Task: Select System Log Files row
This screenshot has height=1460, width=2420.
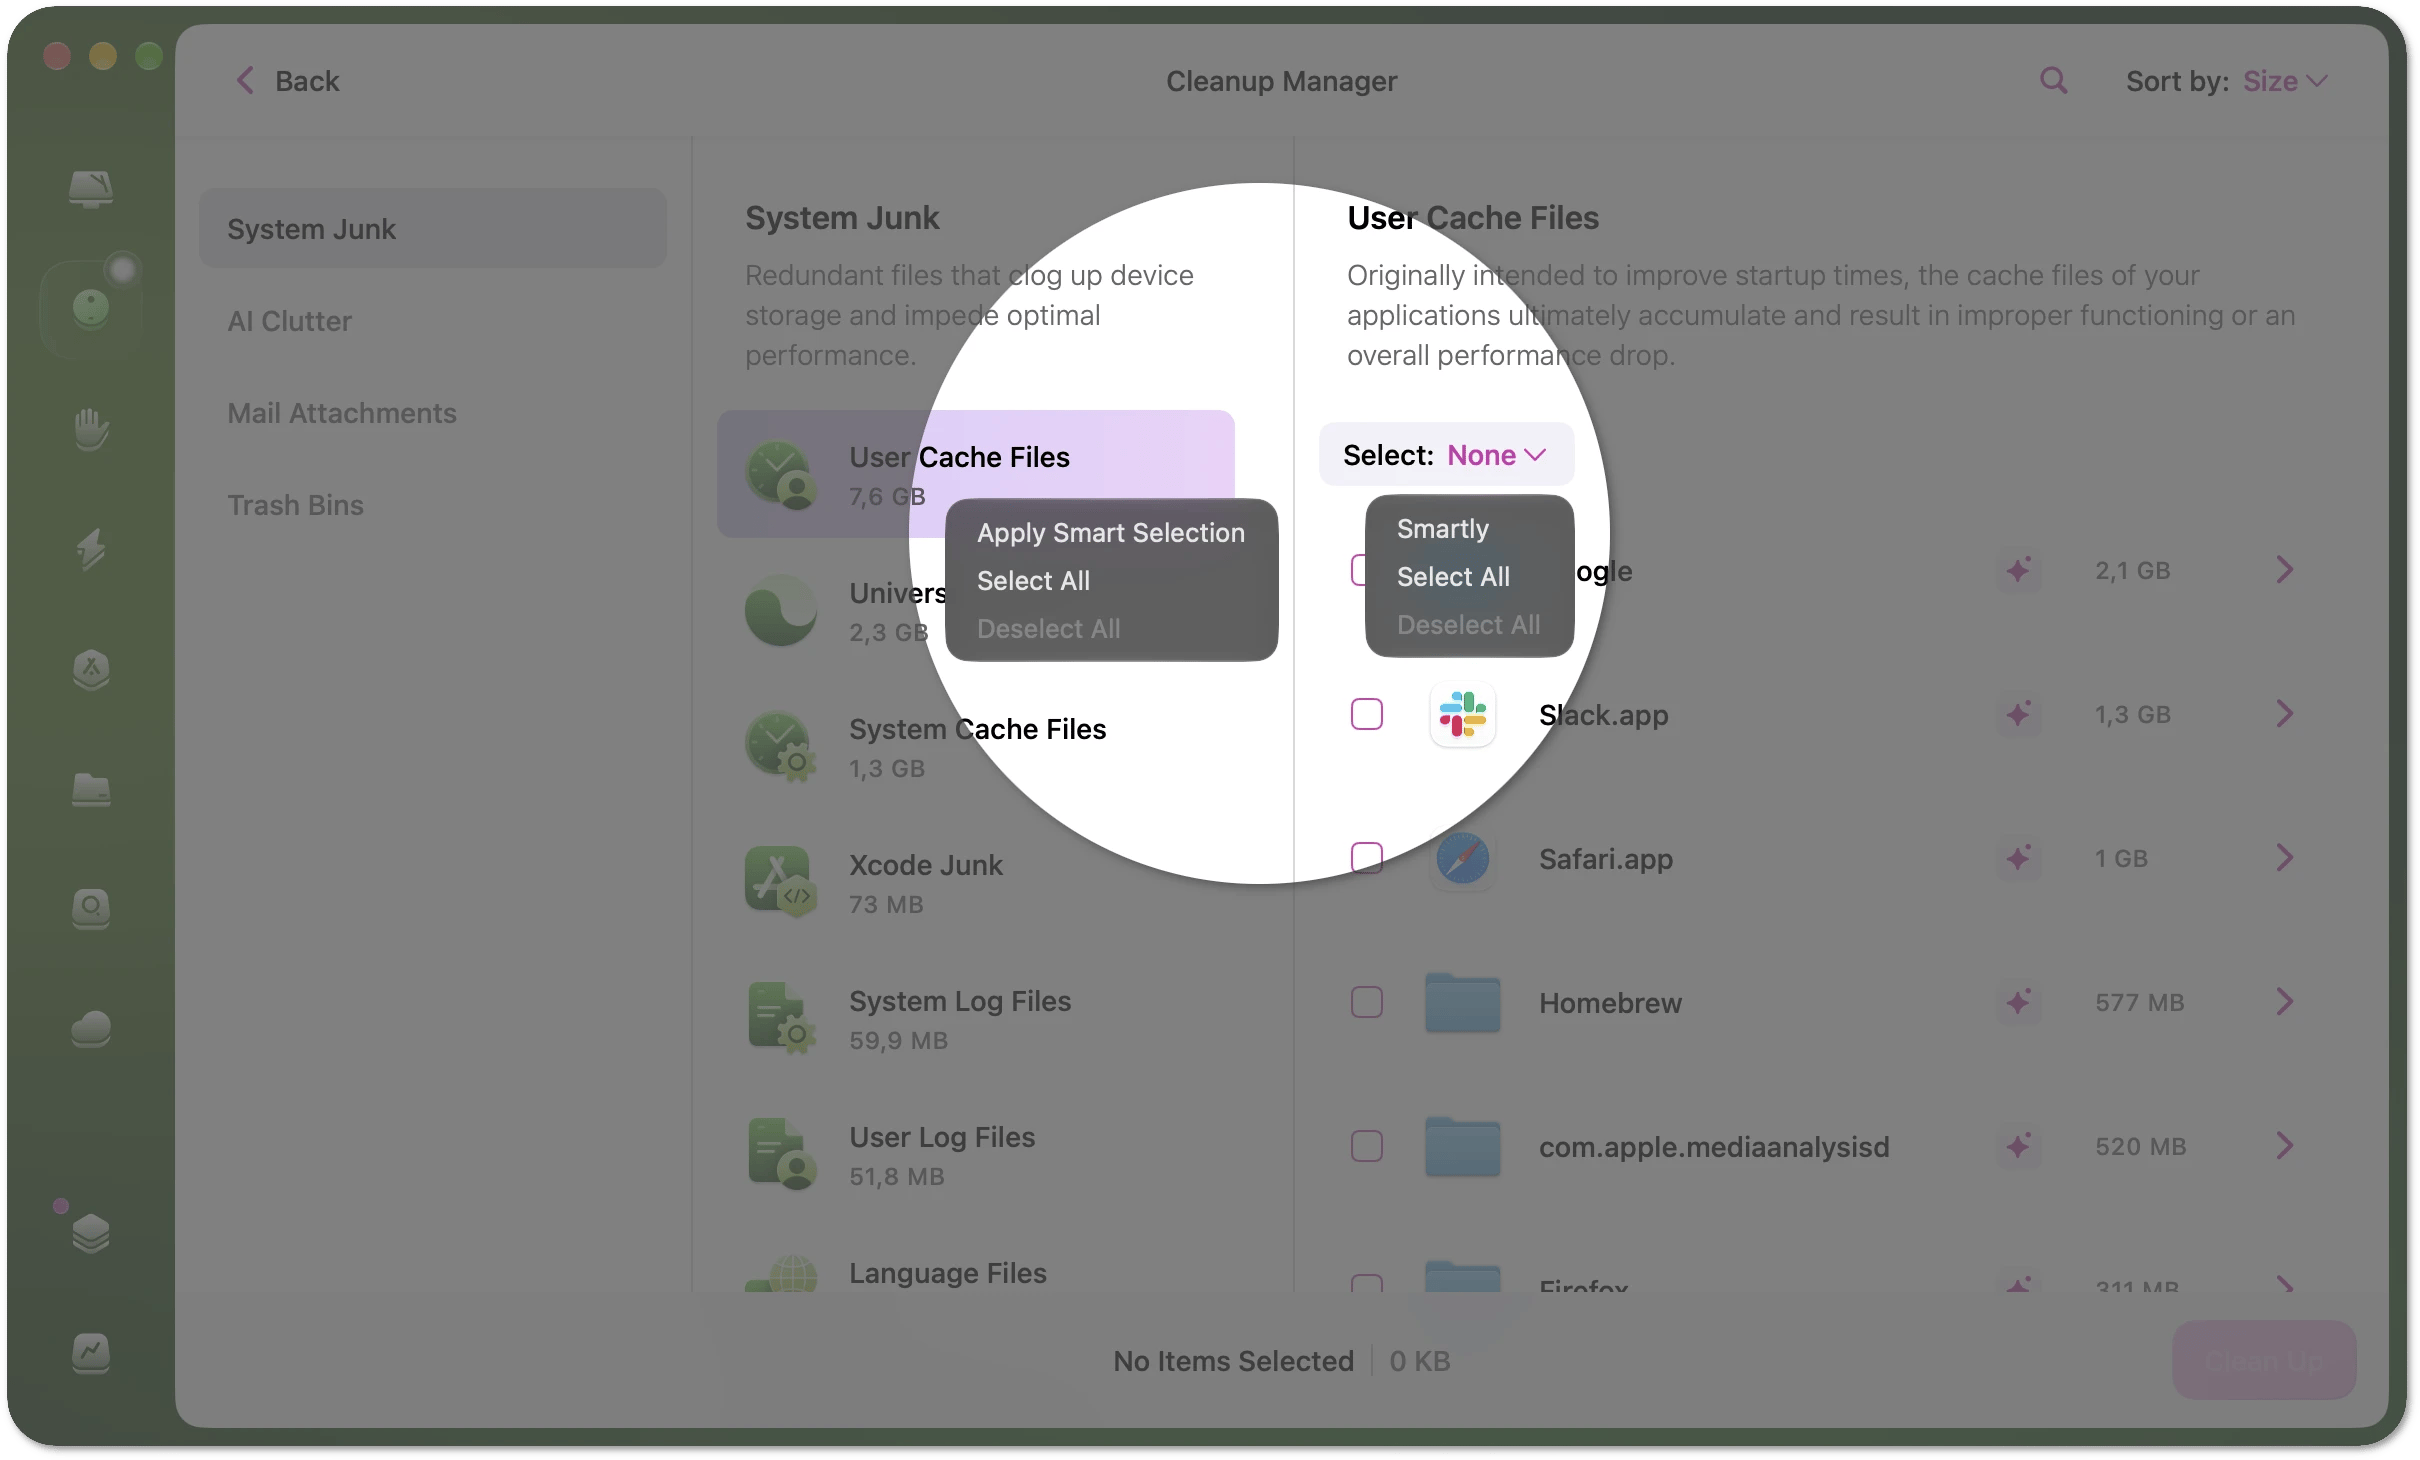Action: pos(976,1018)
